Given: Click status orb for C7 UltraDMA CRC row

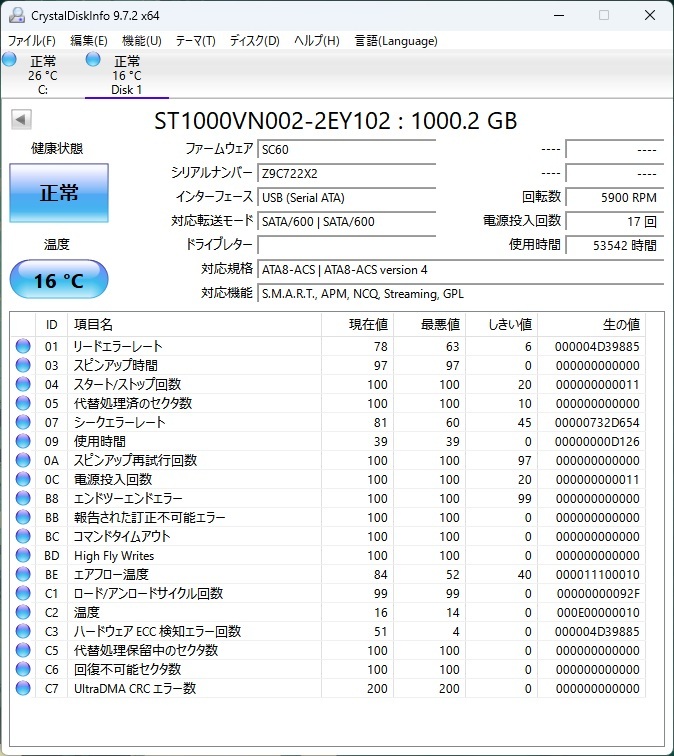Looking at the screenshot, I should click(23, 688).
